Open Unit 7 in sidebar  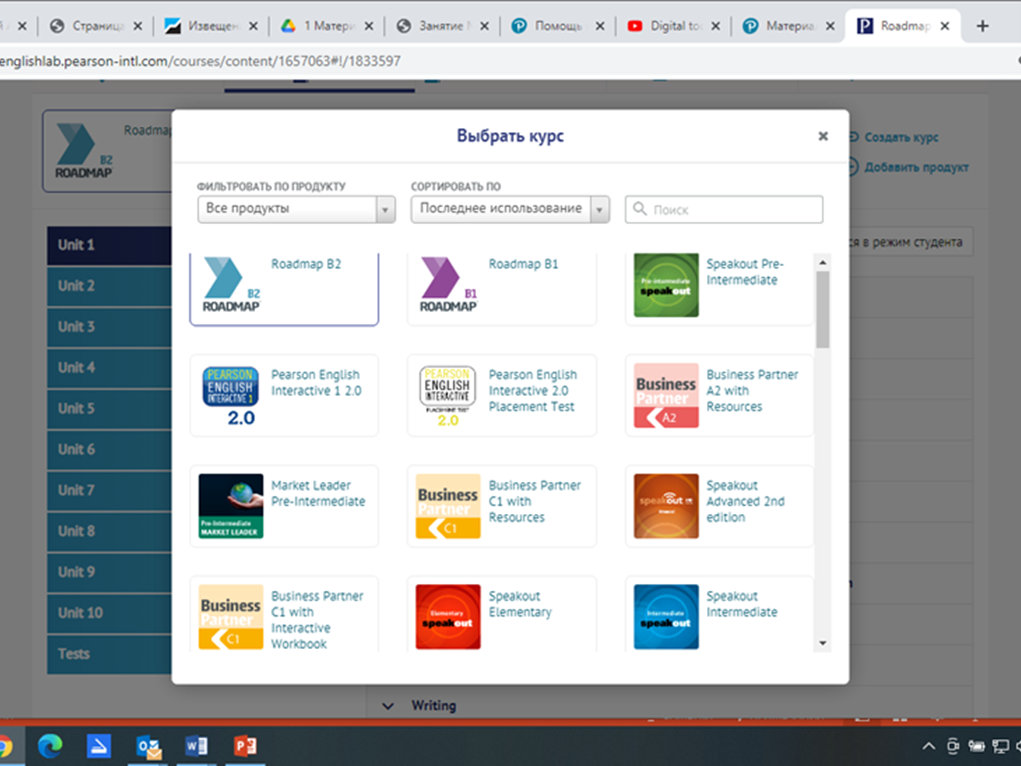pyautogui.click(x=109, y=490)
